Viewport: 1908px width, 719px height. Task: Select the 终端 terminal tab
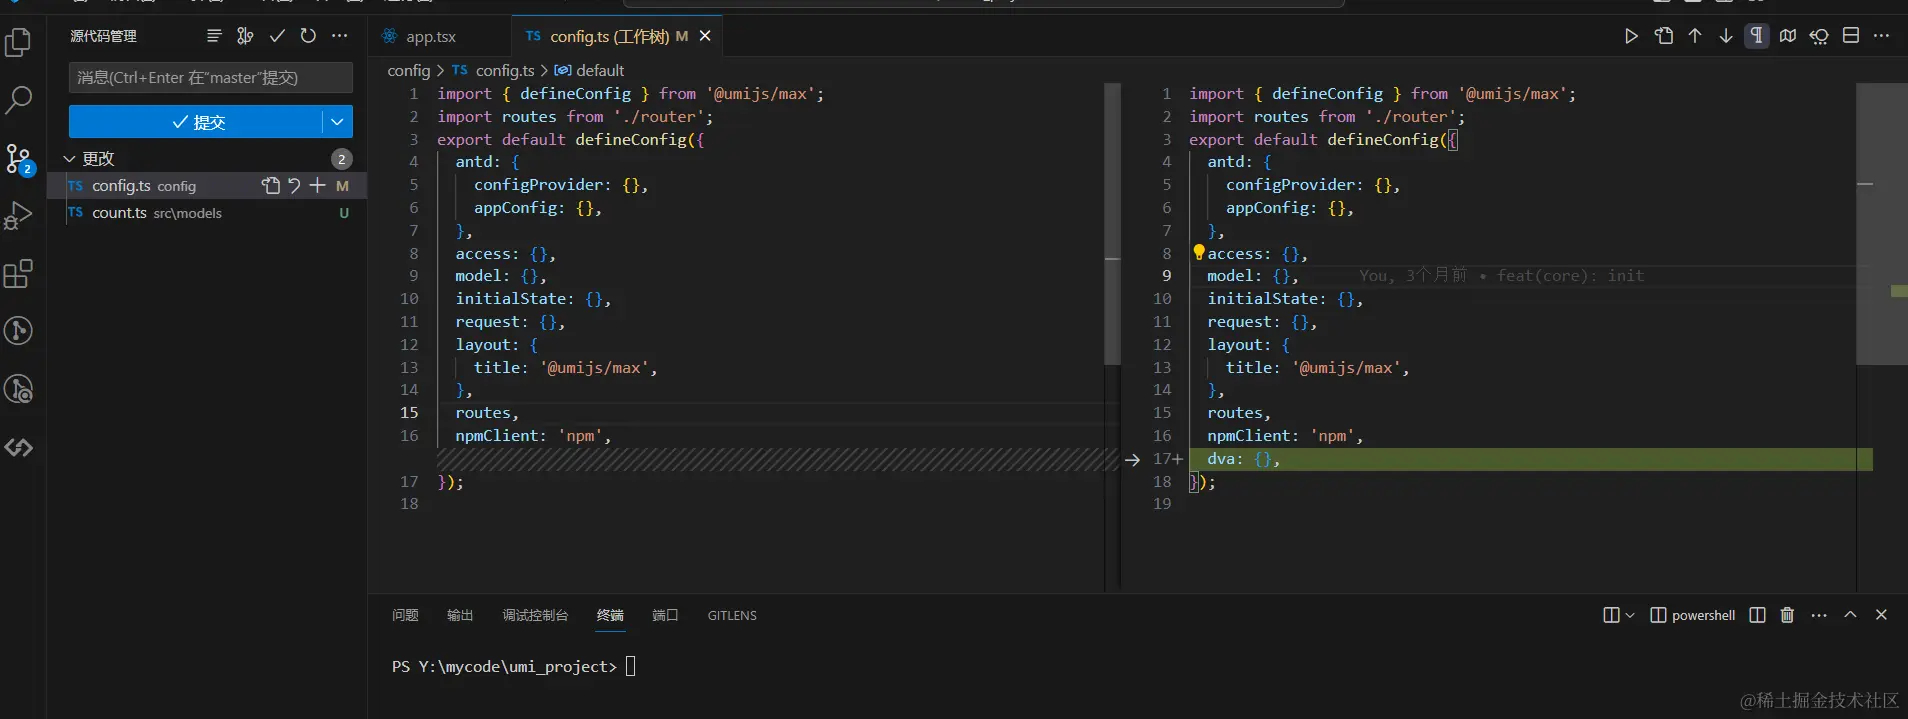coord(610,615)
